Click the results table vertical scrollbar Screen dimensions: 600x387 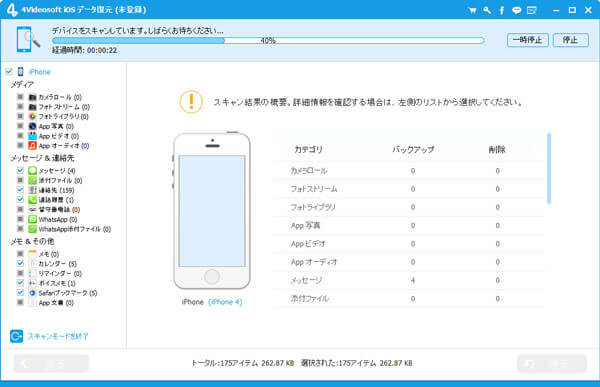coord(549,168)
